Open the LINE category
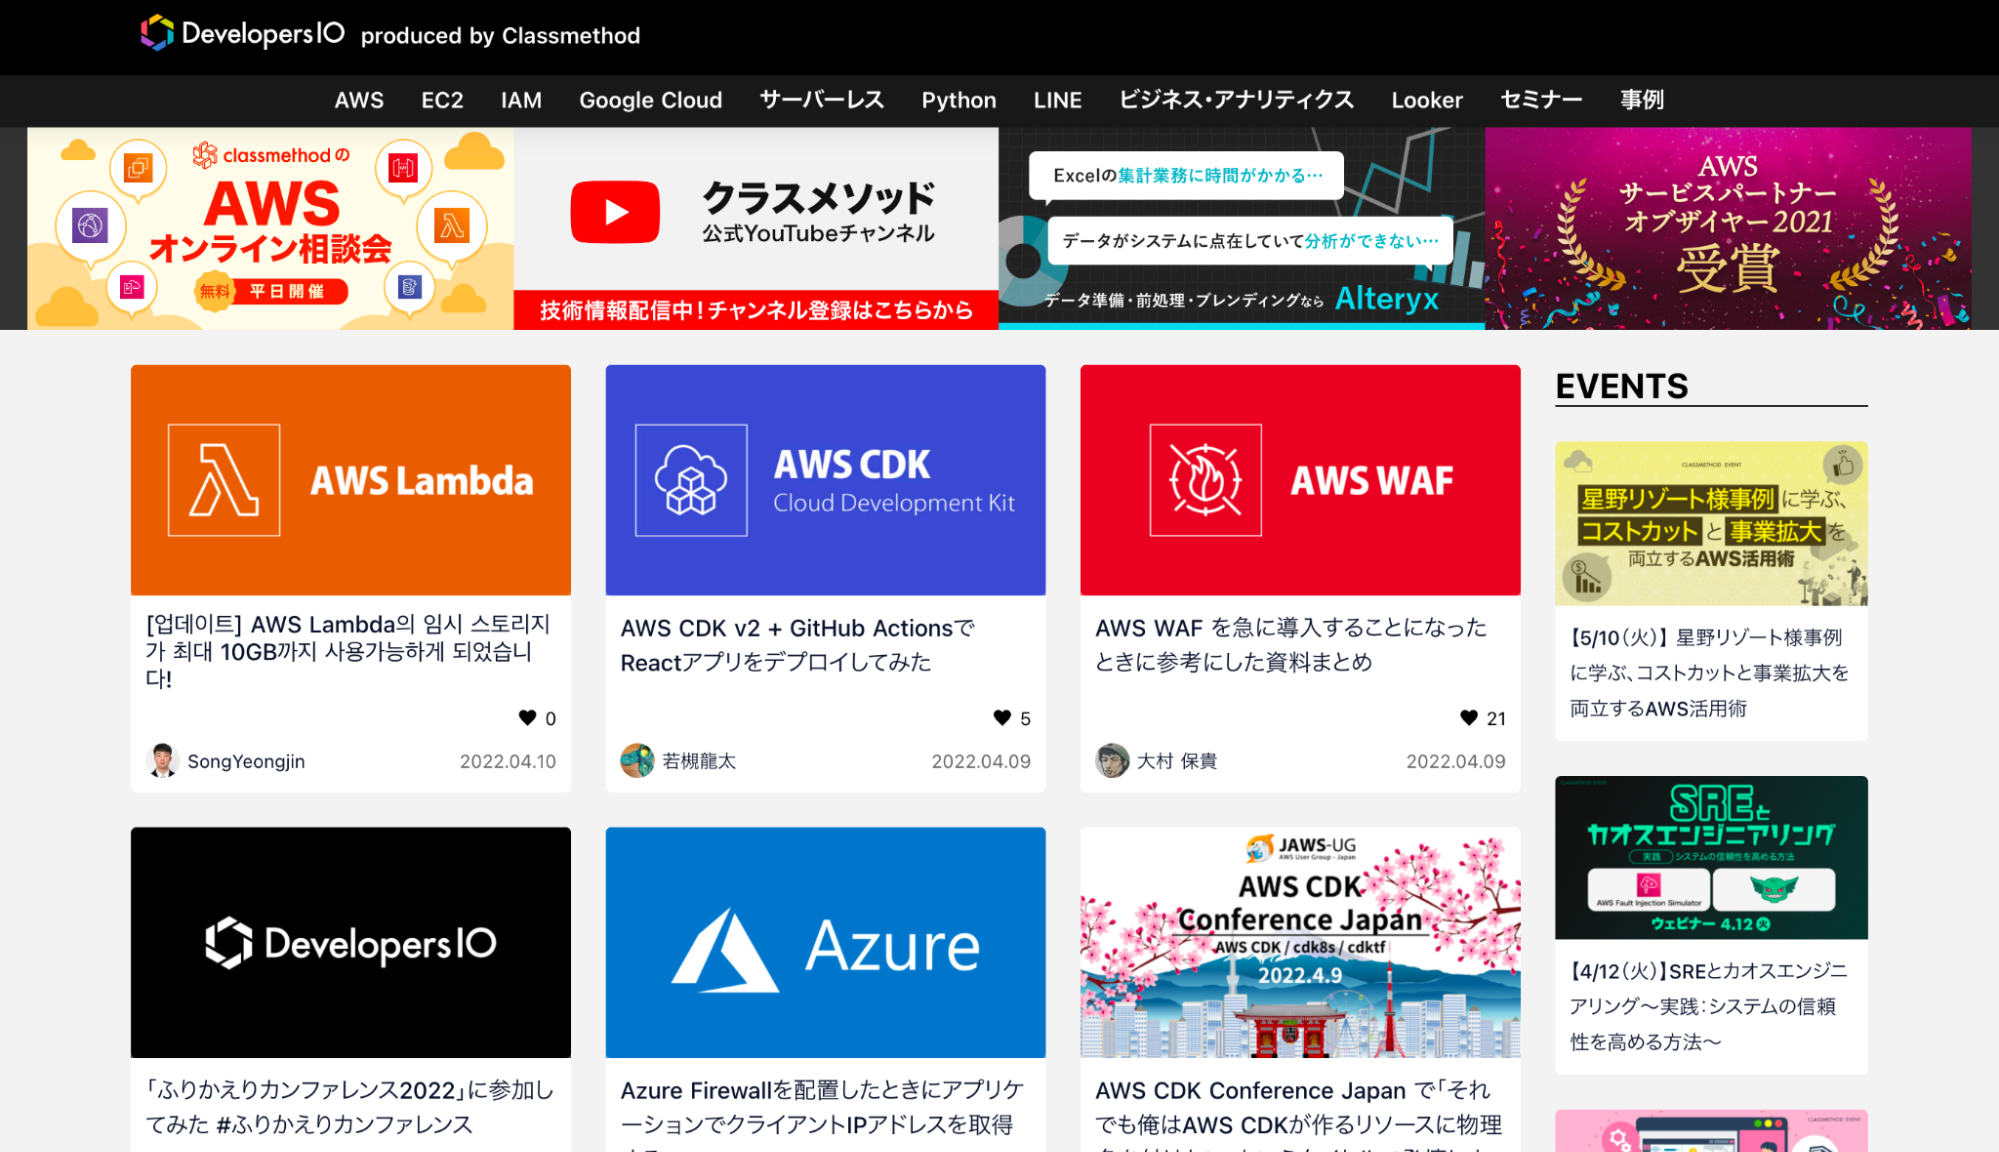Image resolution: width=1999 pixels, height=1152 pixels. click(x=1058, y=100)
